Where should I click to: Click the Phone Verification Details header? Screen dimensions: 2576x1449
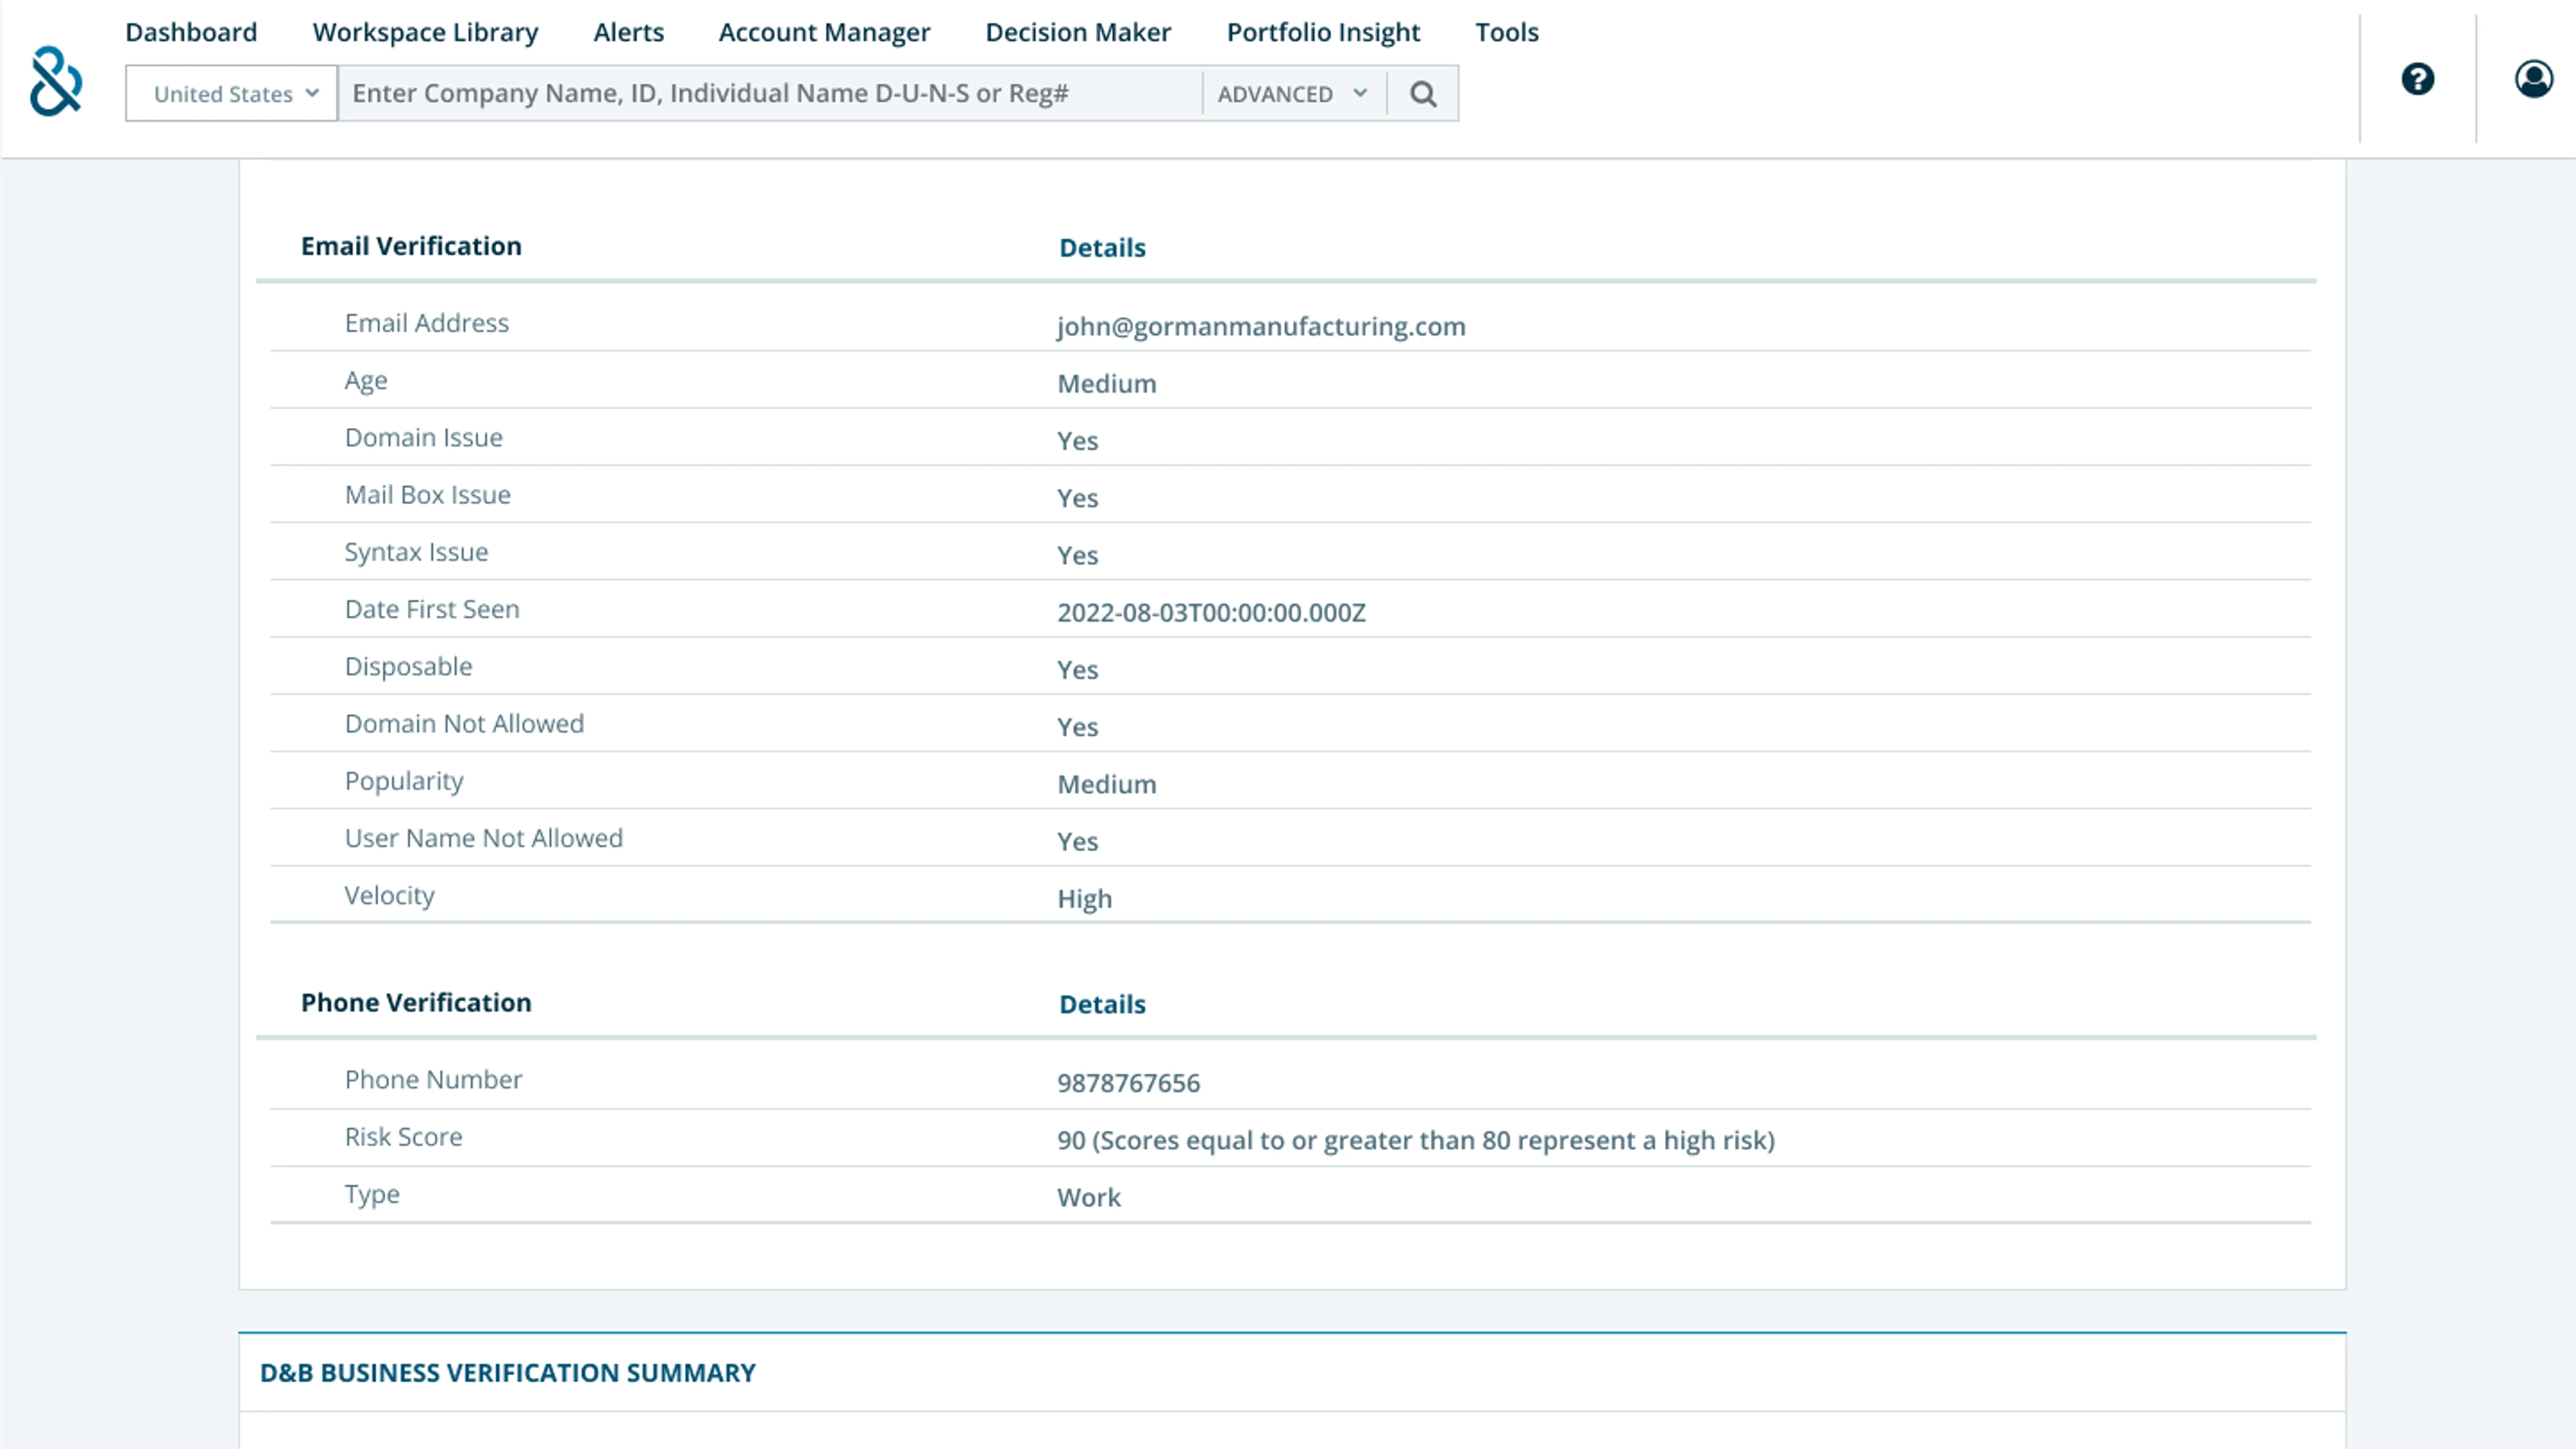pos(1102,1004)
